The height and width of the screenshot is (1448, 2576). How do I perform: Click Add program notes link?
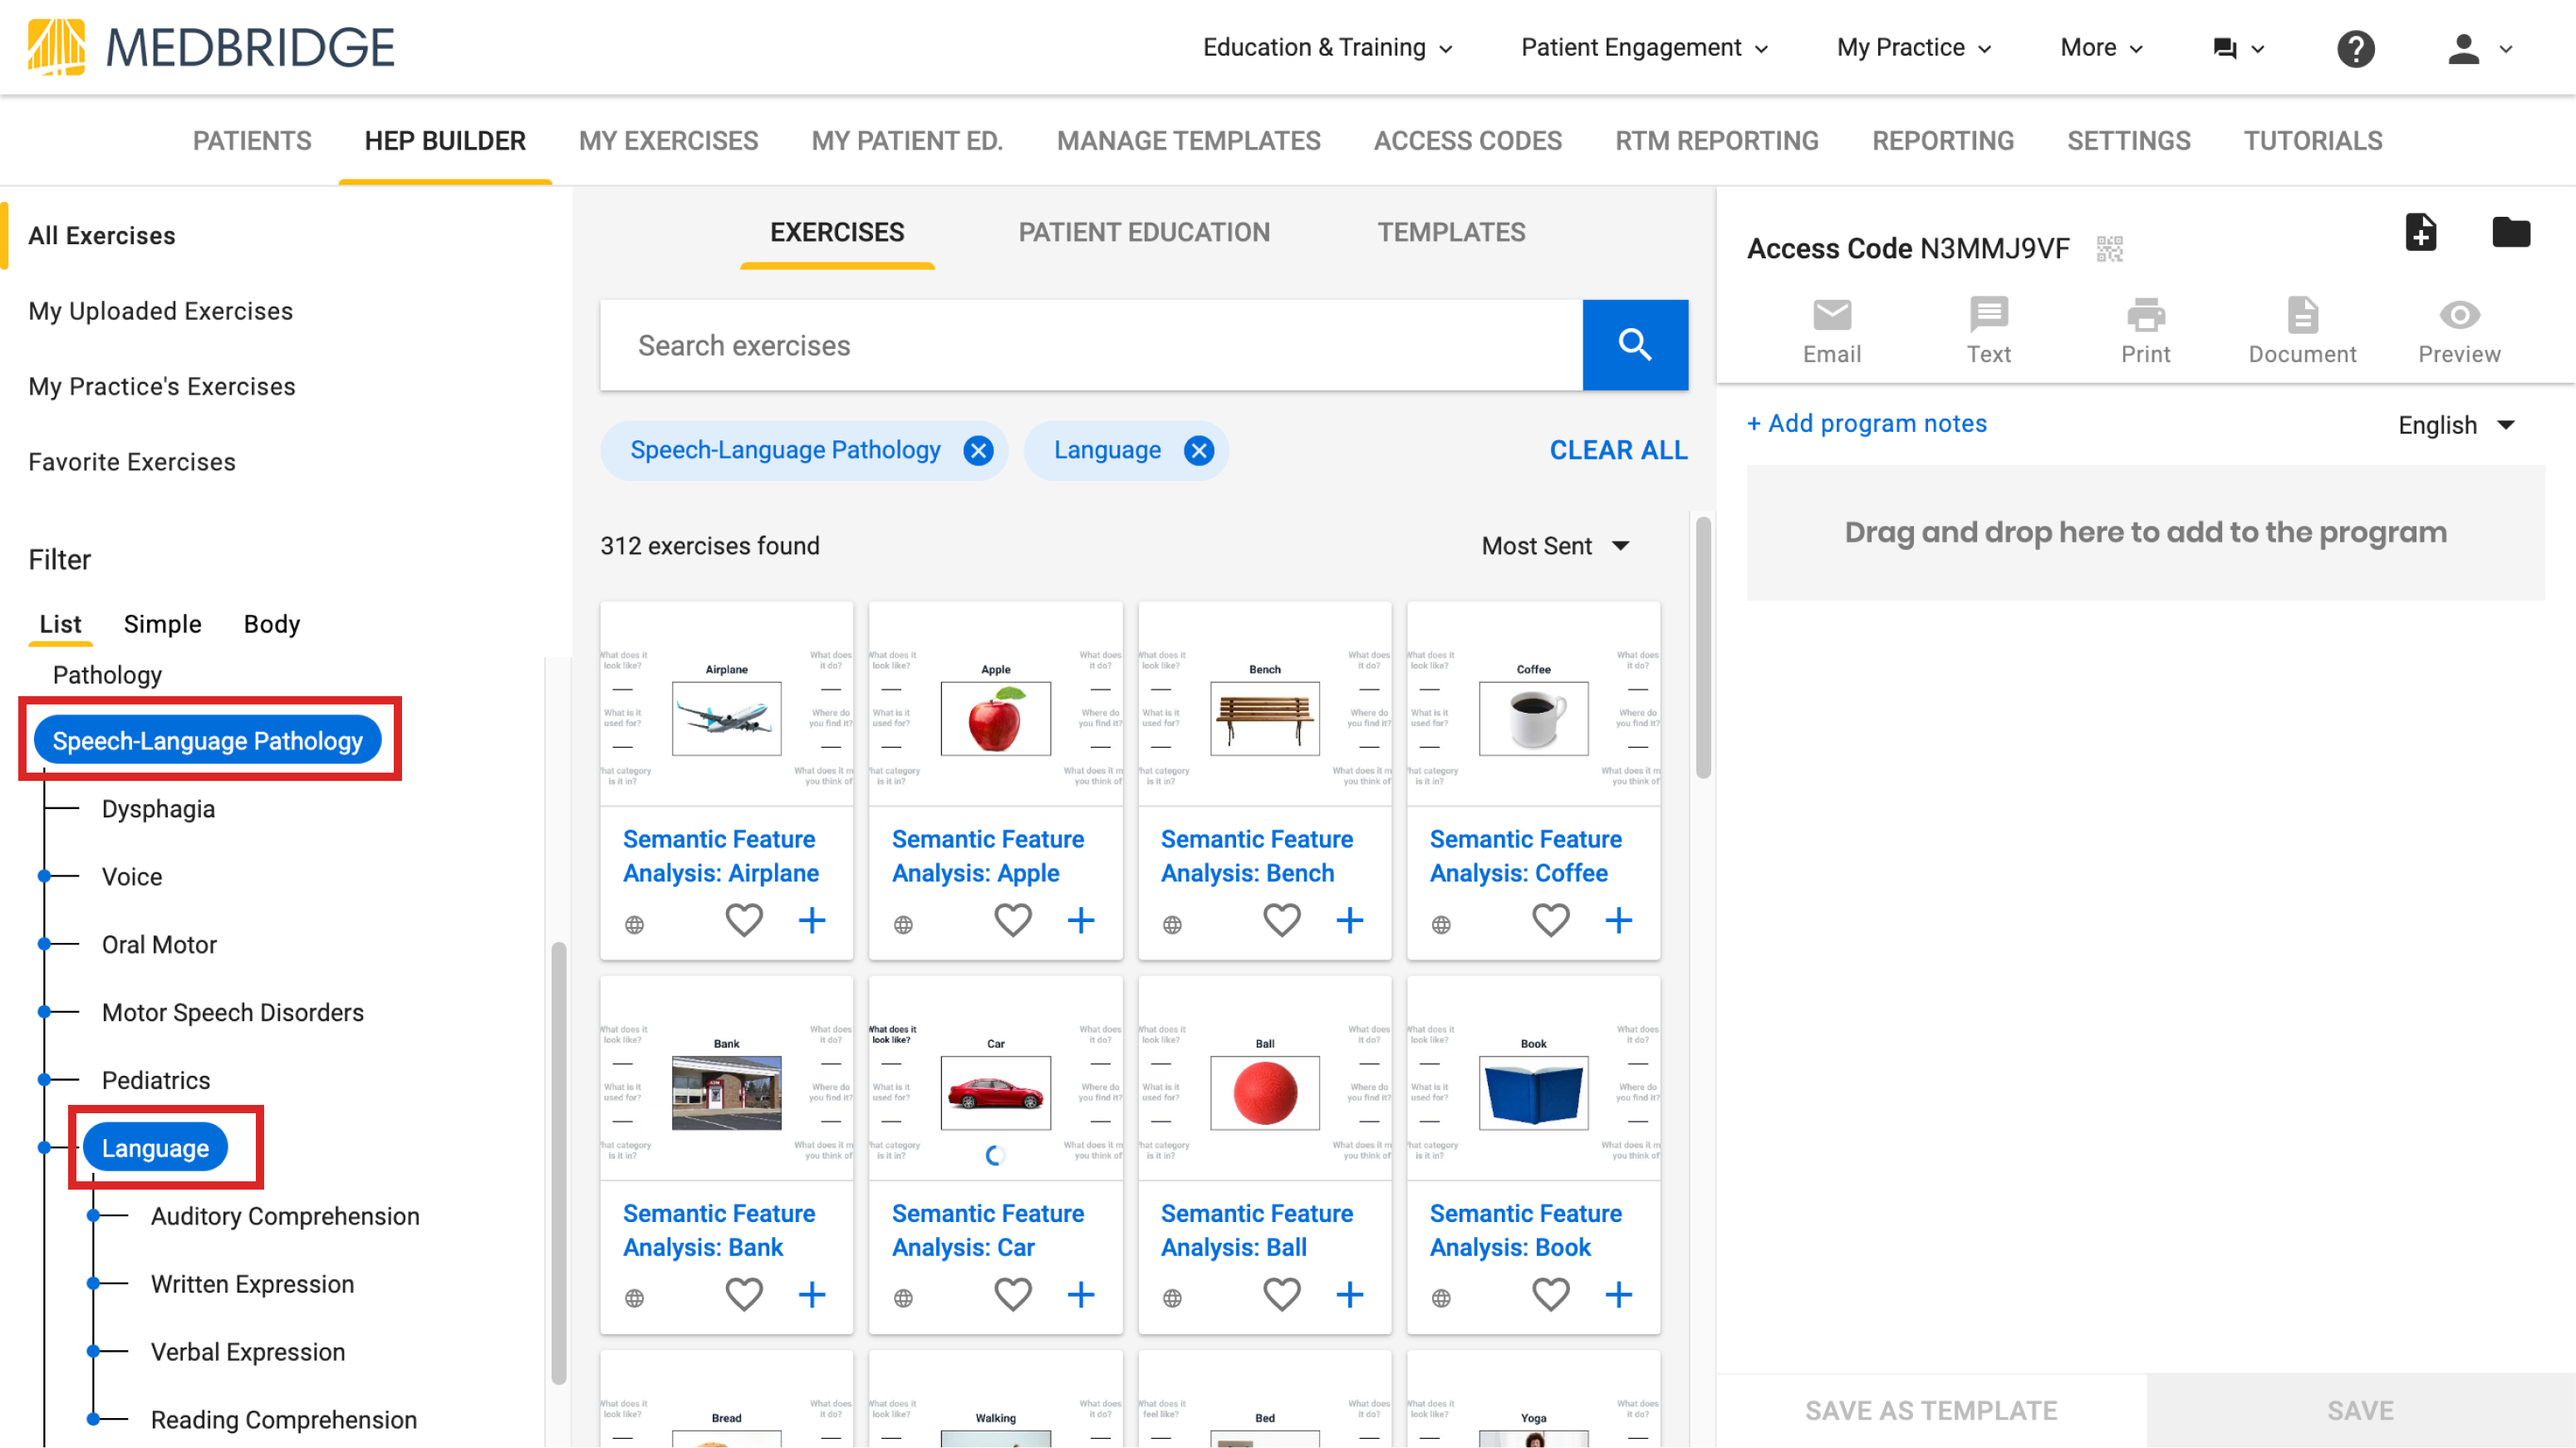[x=1866, y=424]
